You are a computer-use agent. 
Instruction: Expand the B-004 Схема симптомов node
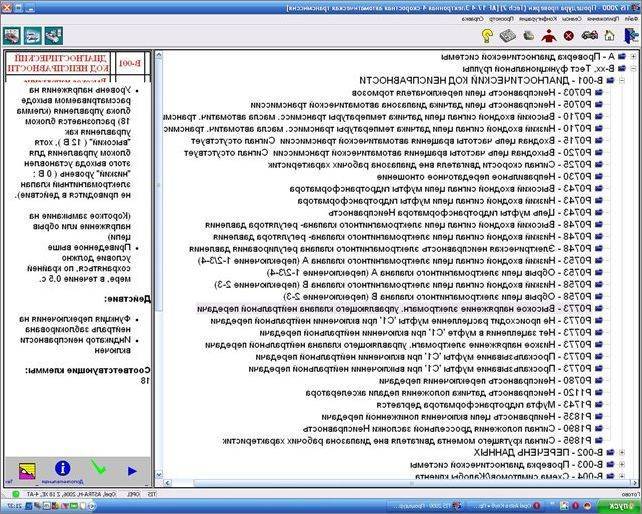pyautogui.click(x=622, y=476)
